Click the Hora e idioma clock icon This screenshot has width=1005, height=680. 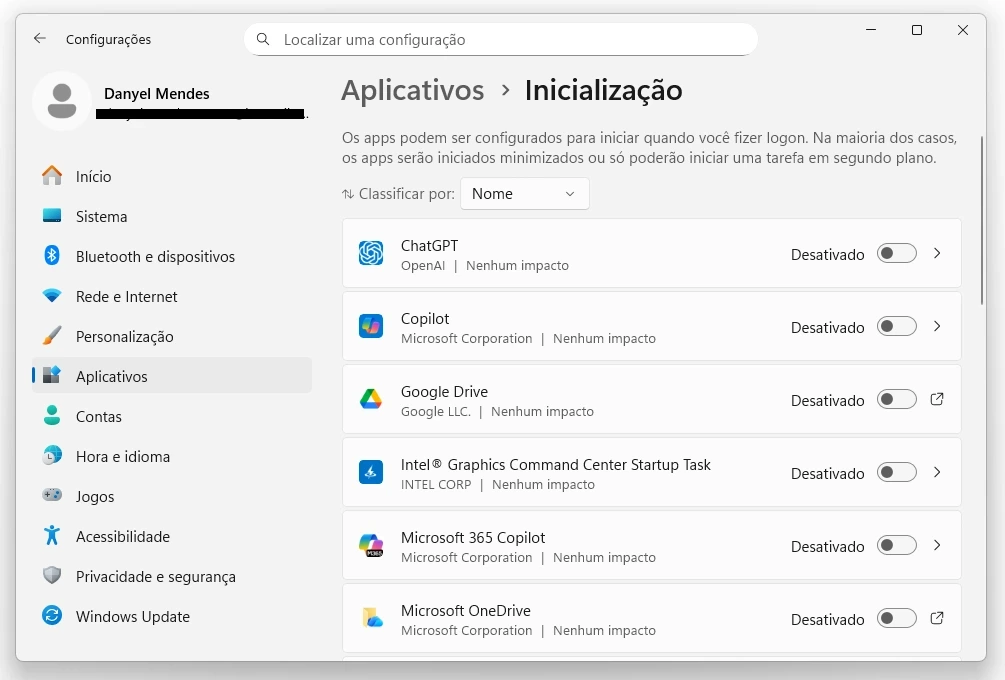(52, 455)
